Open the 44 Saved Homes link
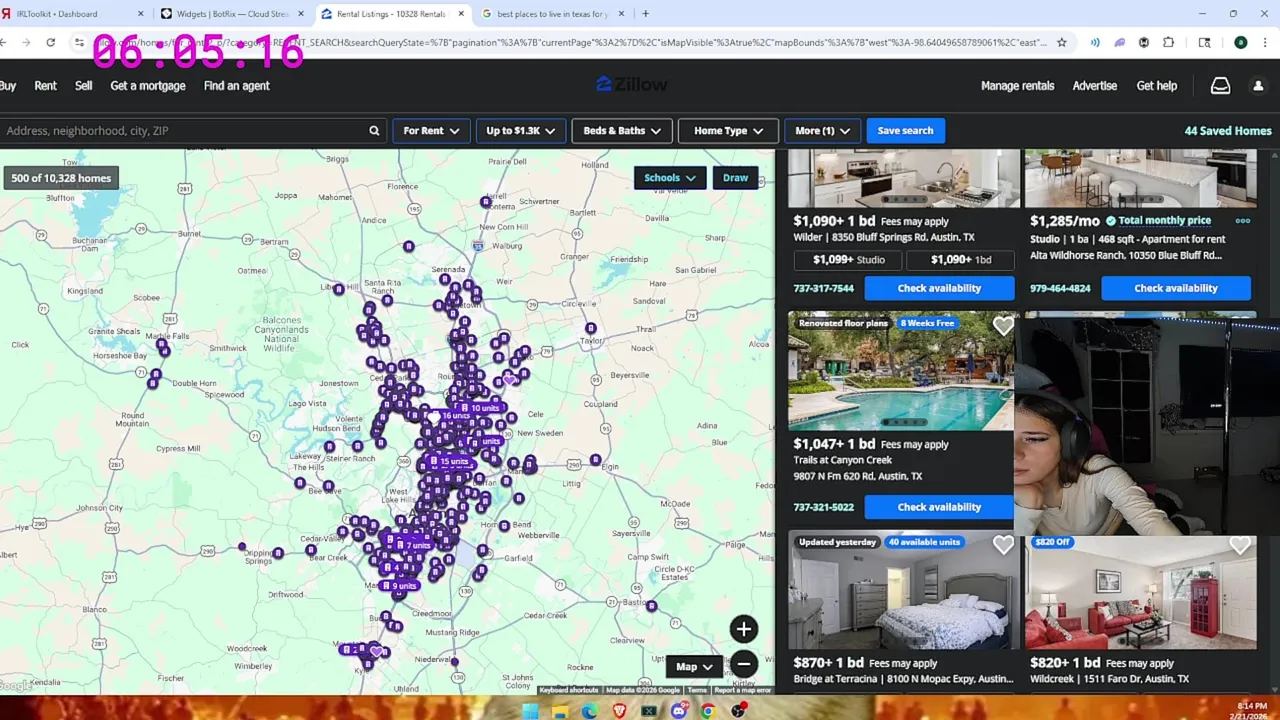Viewport: 1280px width, 720px height. (1228, 131)
